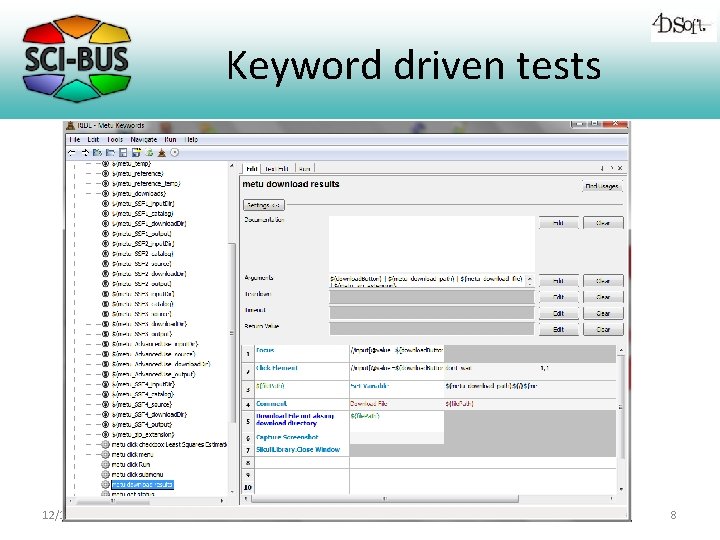Collapse the Settings section button
Image resolution: width=720 pixels, height=540 pixels.
(264, 205)
